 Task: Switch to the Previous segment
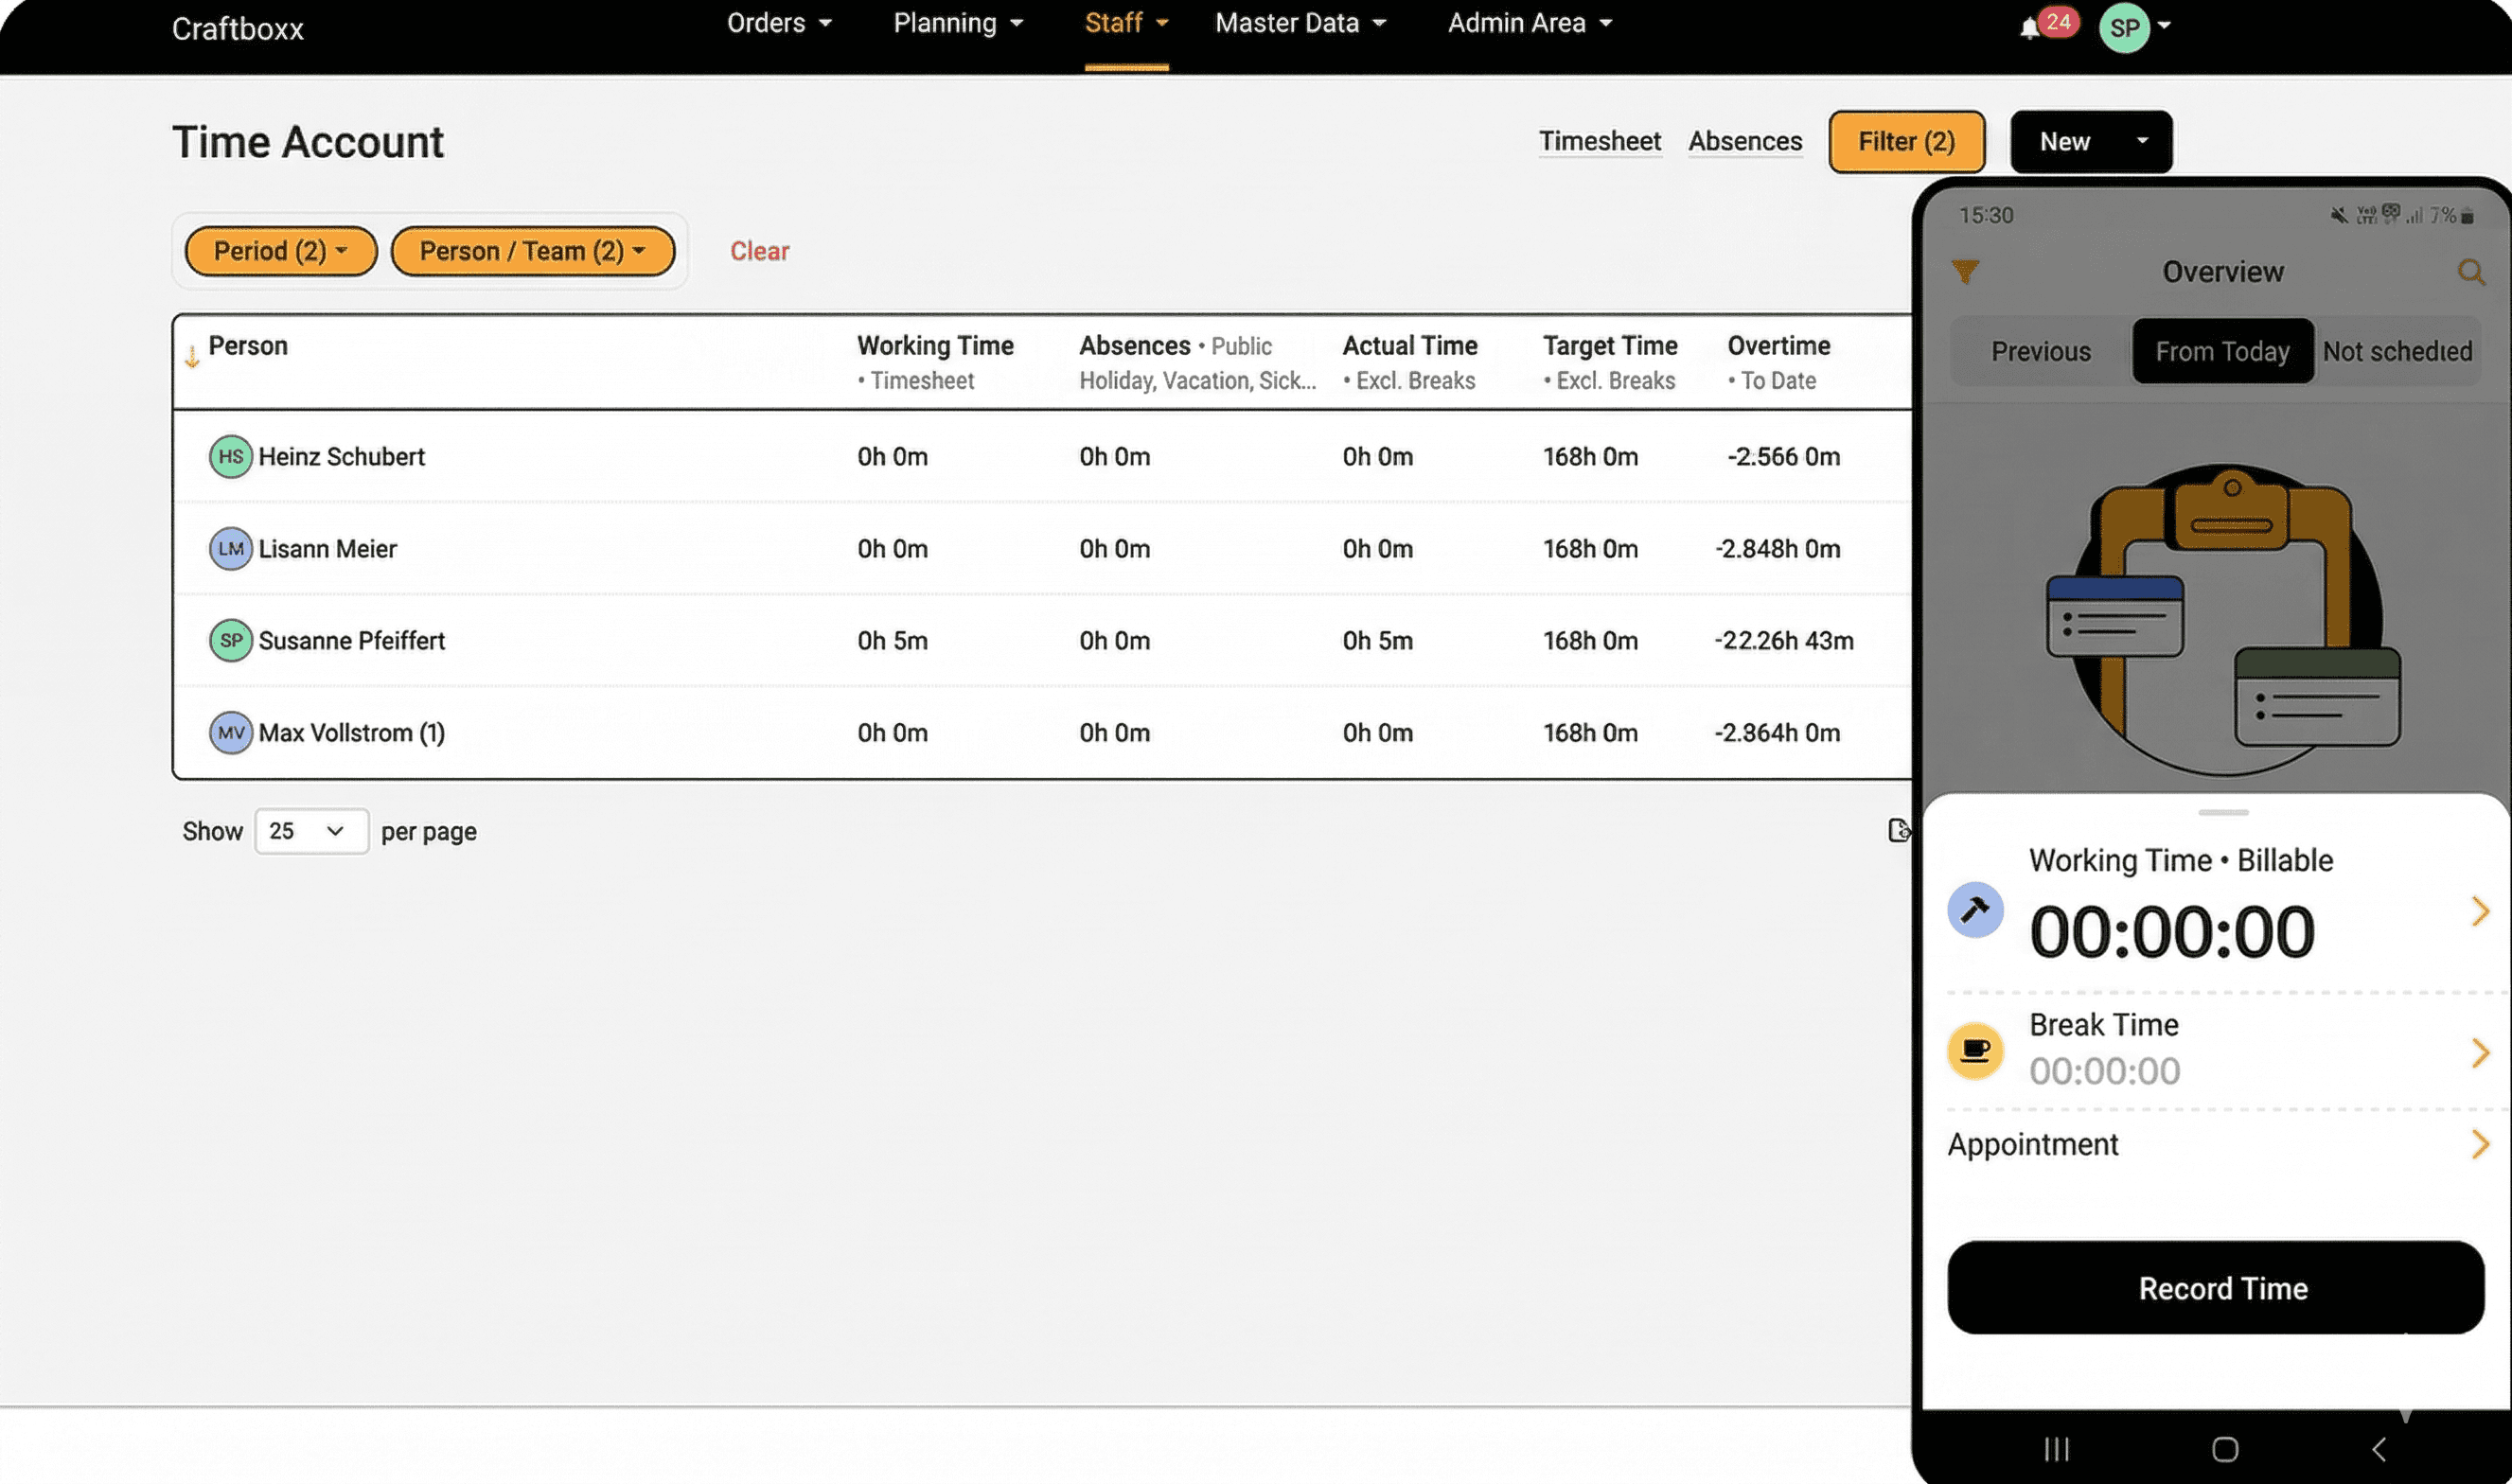point(2041,352)
